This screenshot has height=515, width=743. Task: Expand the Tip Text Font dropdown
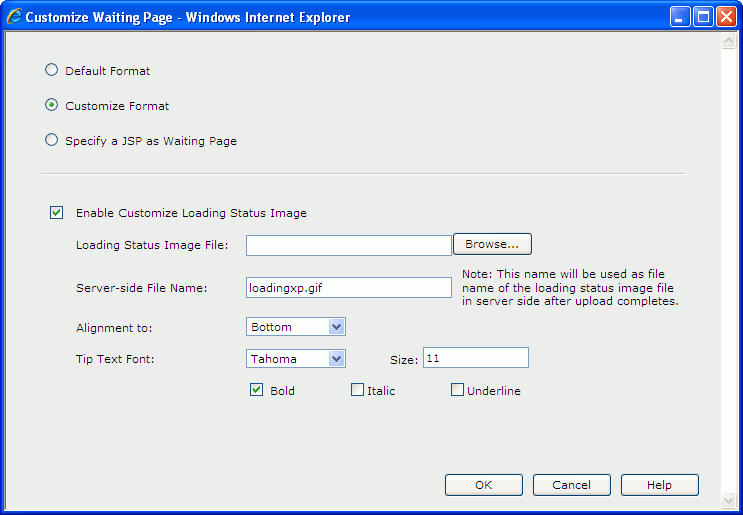coord(296,359)
